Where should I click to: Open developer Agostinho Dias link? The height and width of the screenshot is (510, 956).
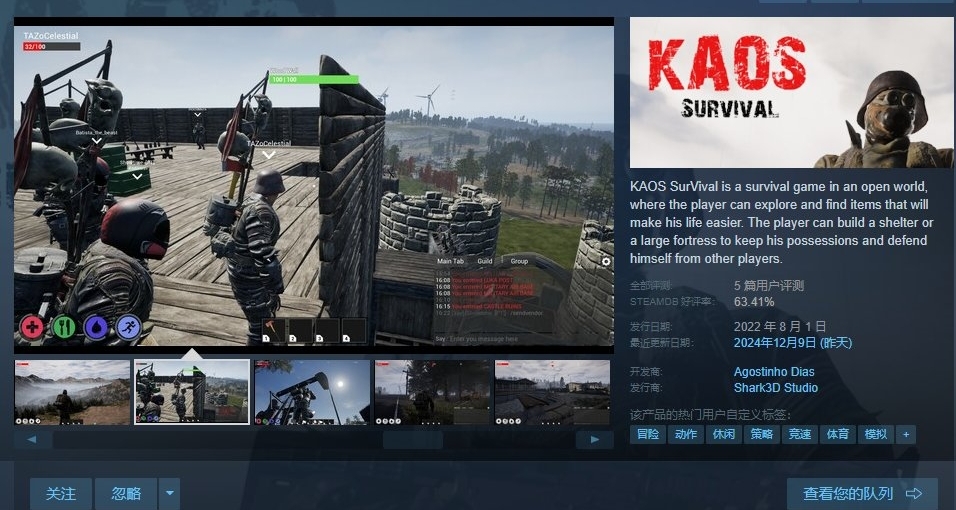(774, 372)
